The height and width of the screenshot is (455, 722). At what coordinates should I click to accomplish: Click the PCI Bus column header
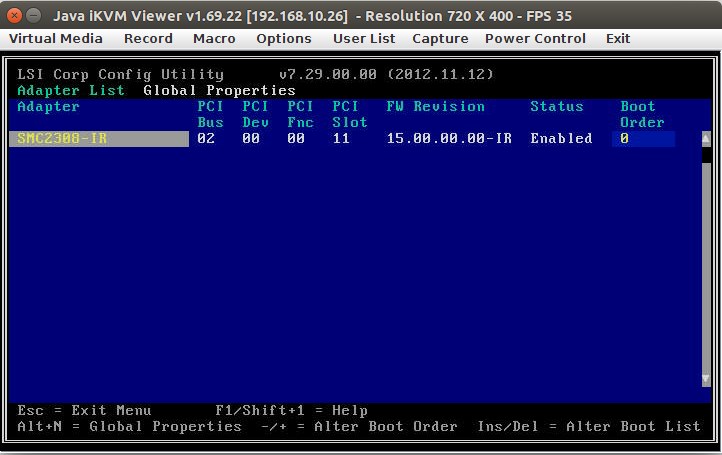(210, 114)
